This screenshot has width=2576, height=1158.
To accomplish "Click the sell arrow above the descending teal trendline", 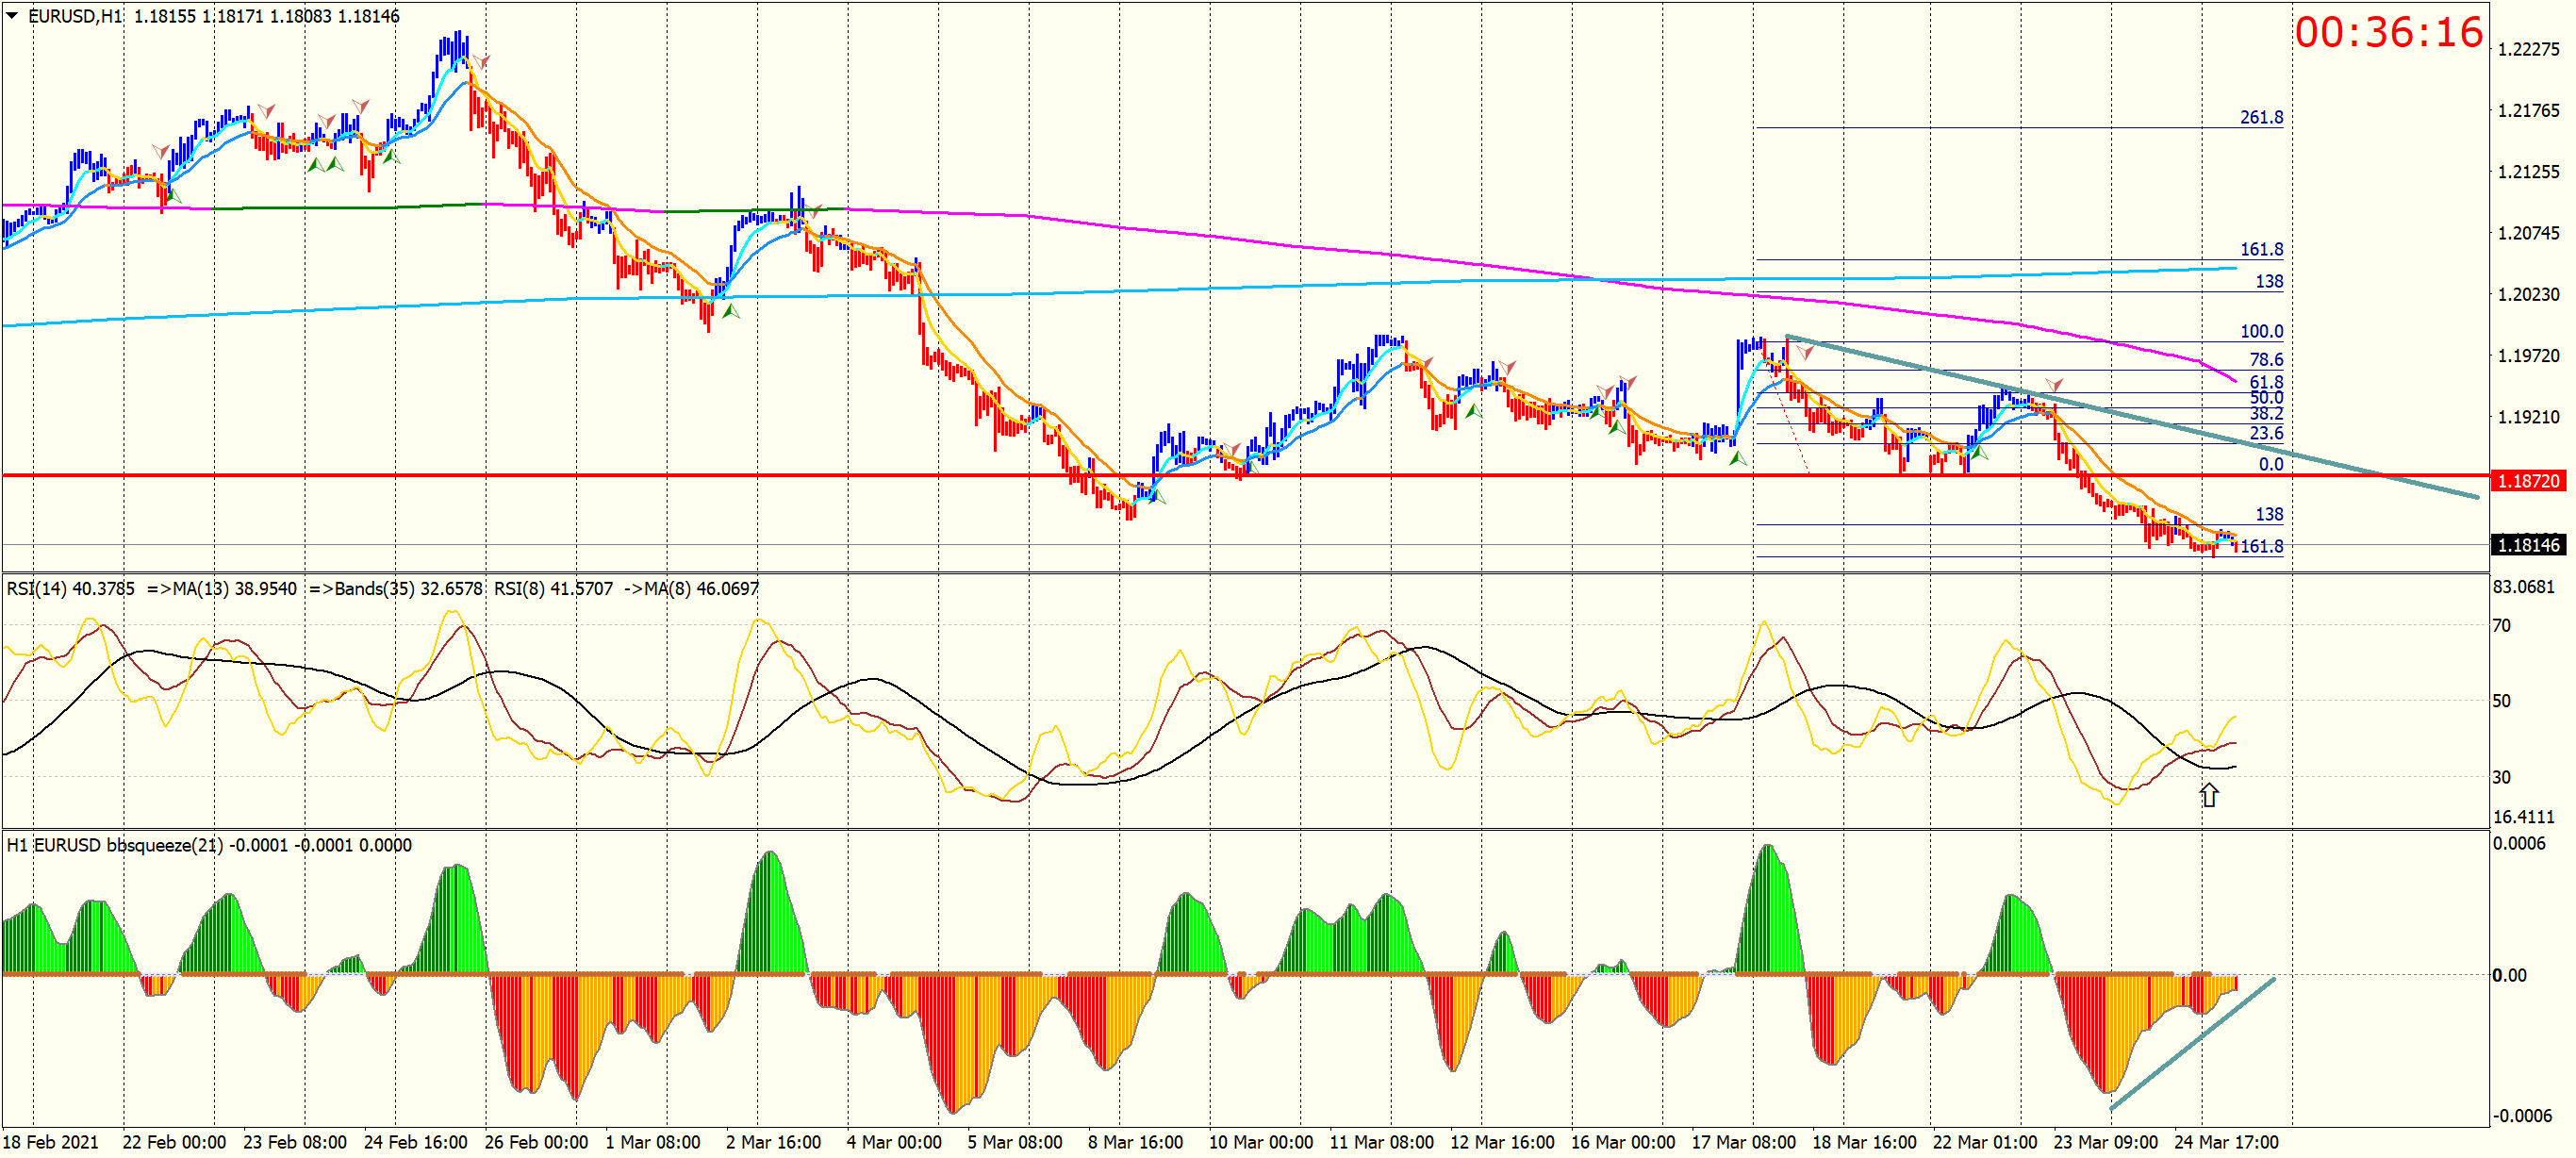I will point(2054,384).
